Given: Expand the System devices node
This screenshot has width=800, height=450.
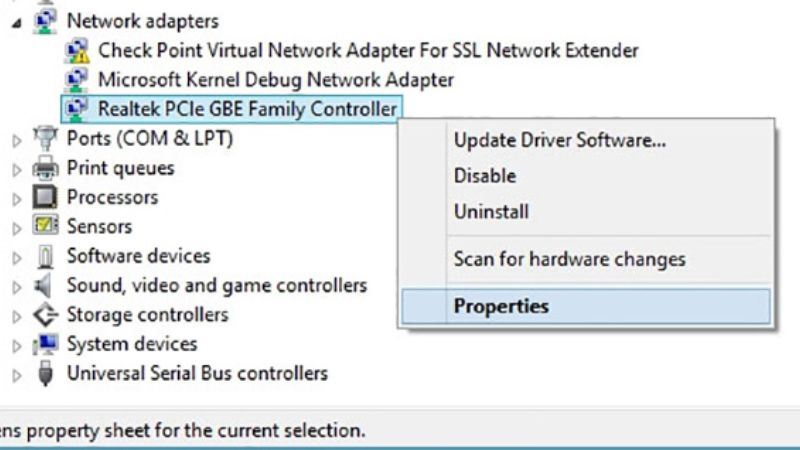Looking at the screenshot, I should [x=17, y=346].
